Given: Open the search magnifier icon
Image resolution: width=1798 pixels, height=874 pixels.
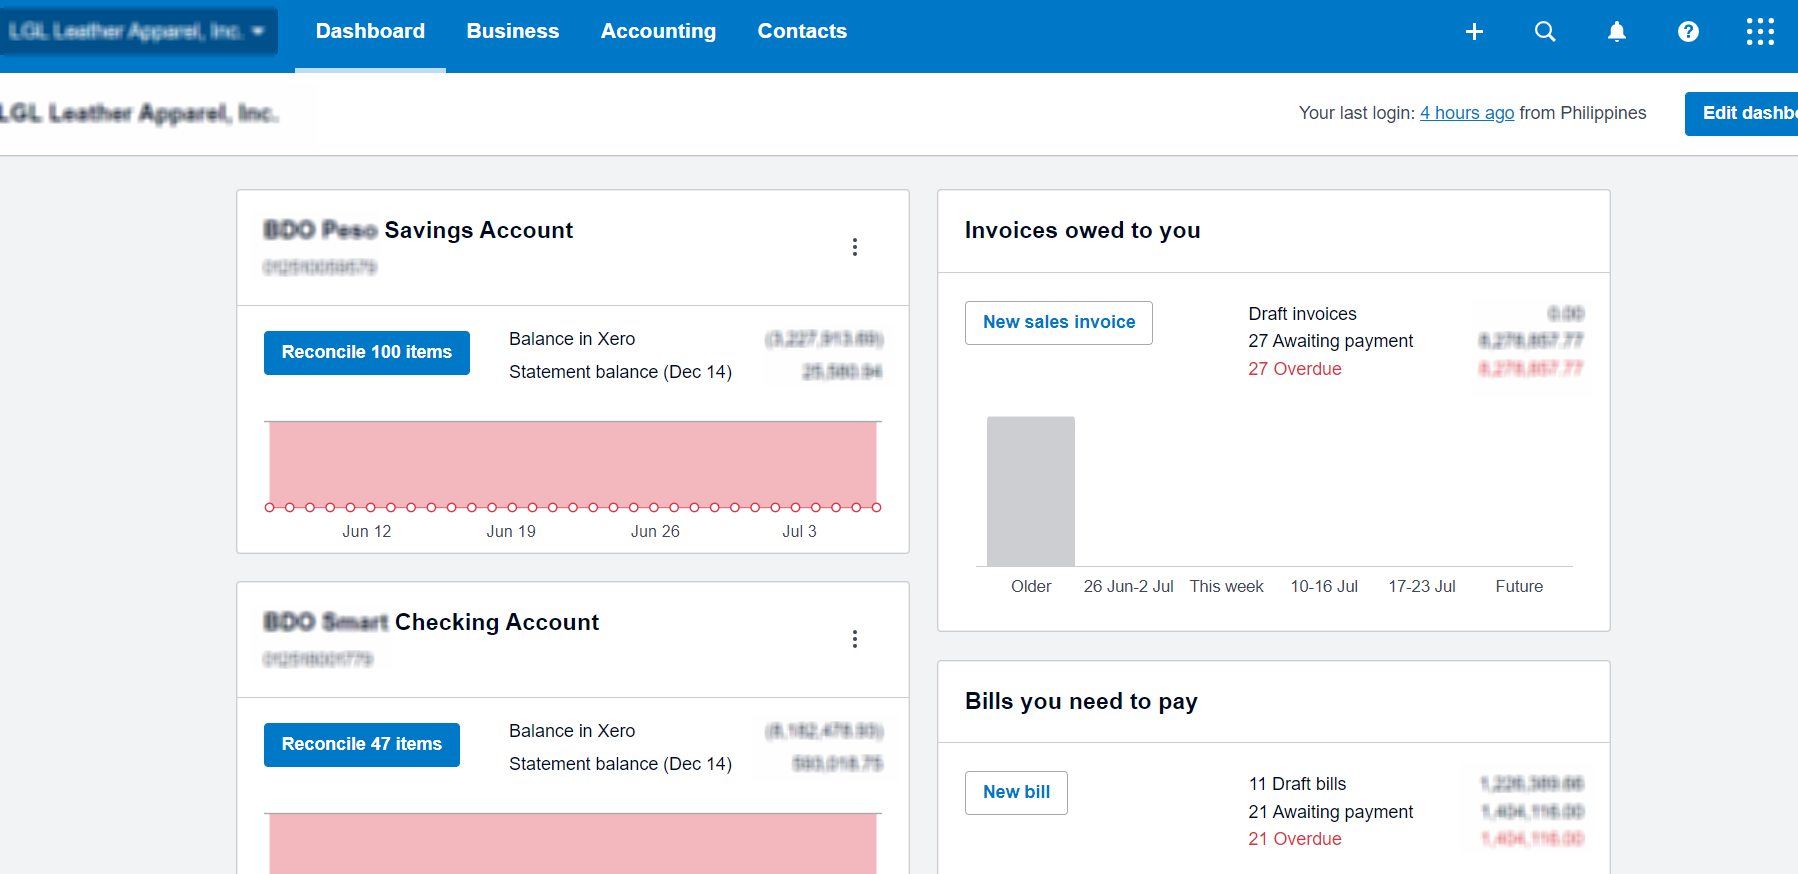Looking at the screenshot, I should click(1545, 32).
